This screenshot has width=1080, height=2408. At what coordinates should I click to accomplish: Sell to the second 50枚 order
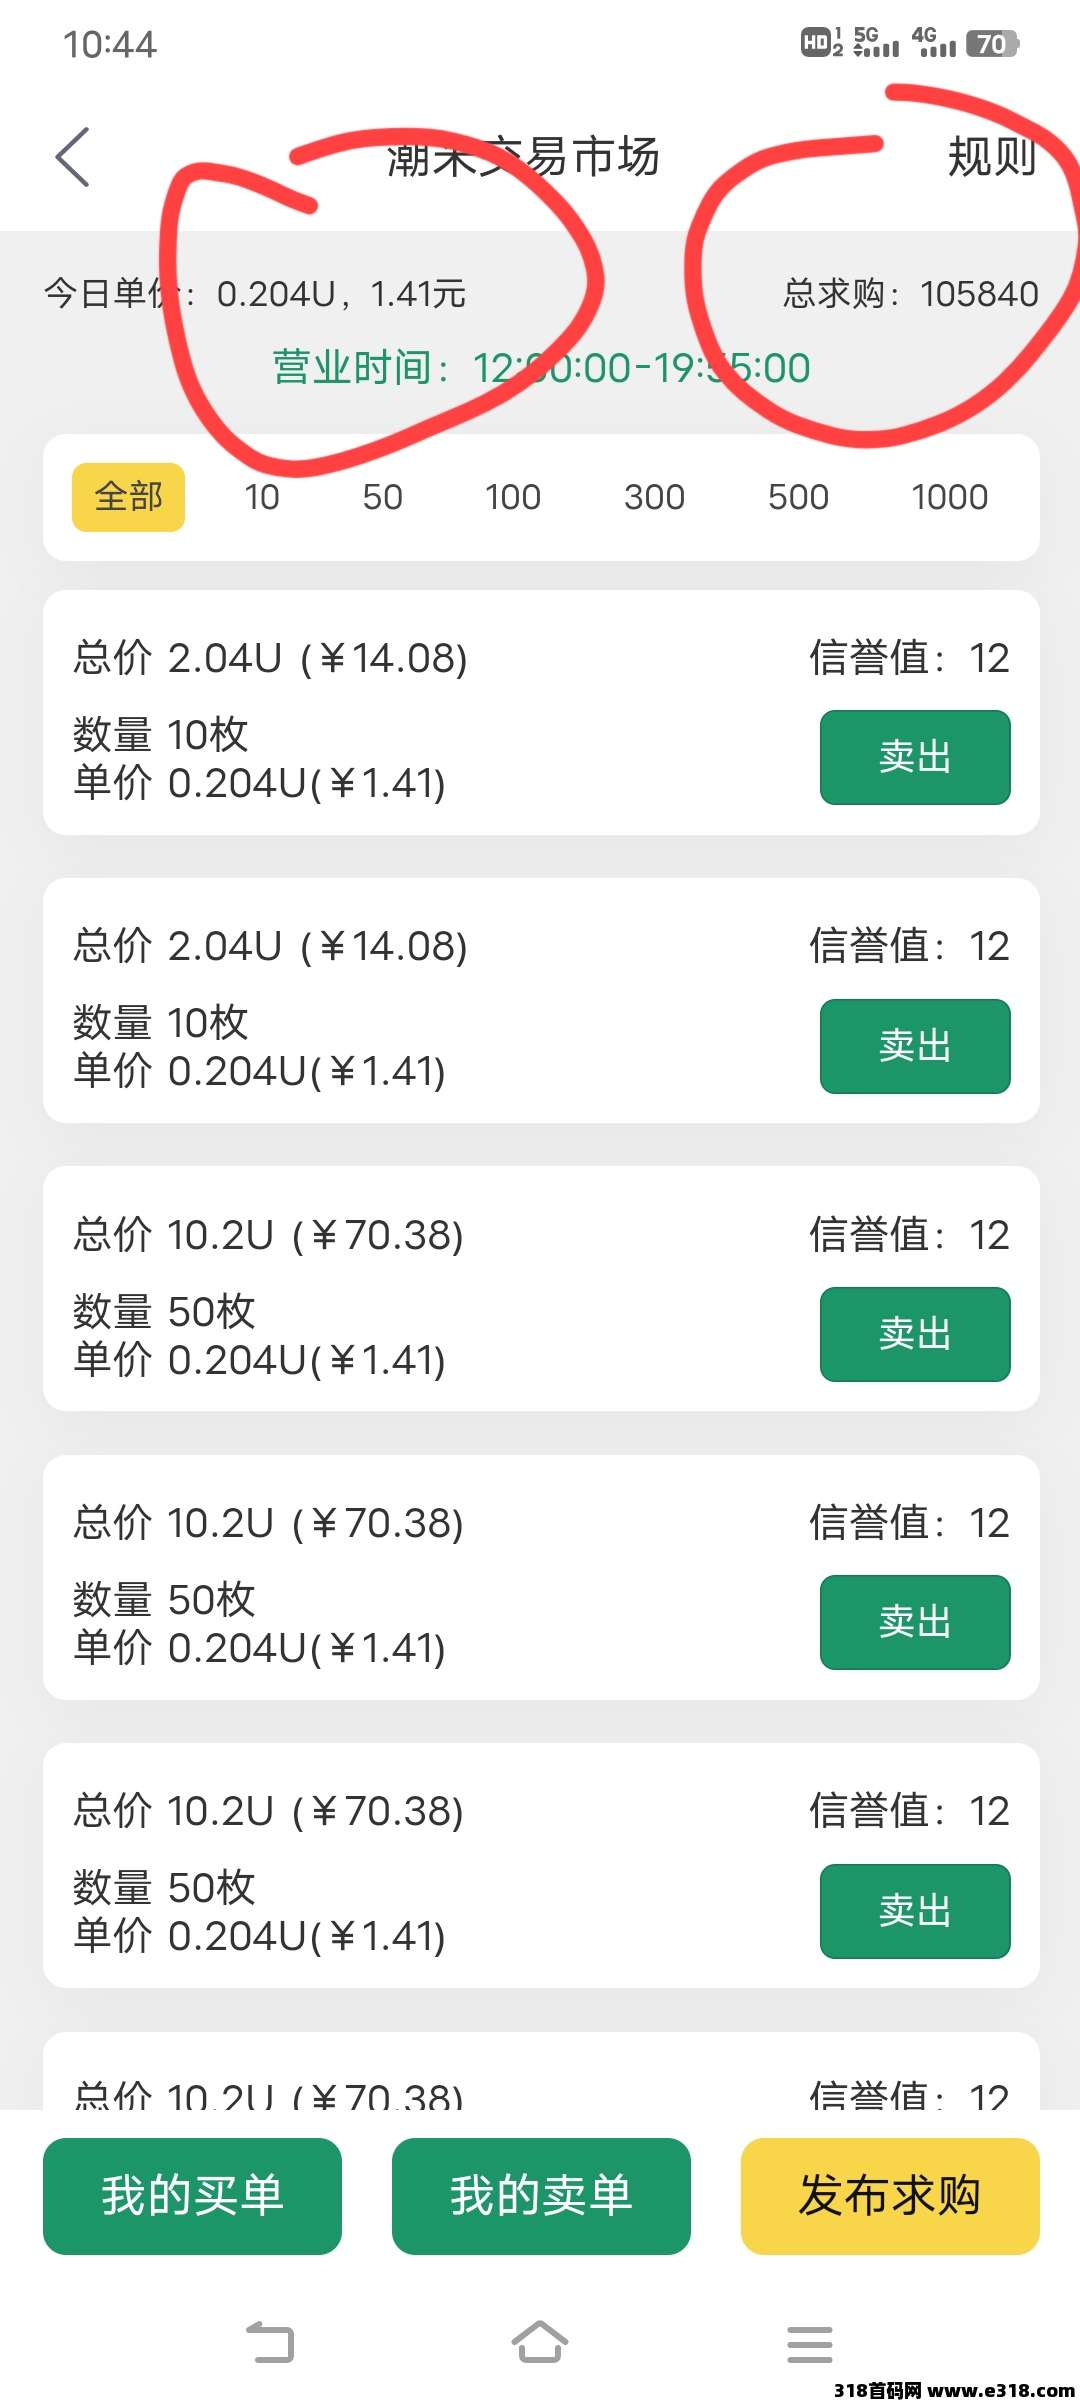(x=915, y=1622)
